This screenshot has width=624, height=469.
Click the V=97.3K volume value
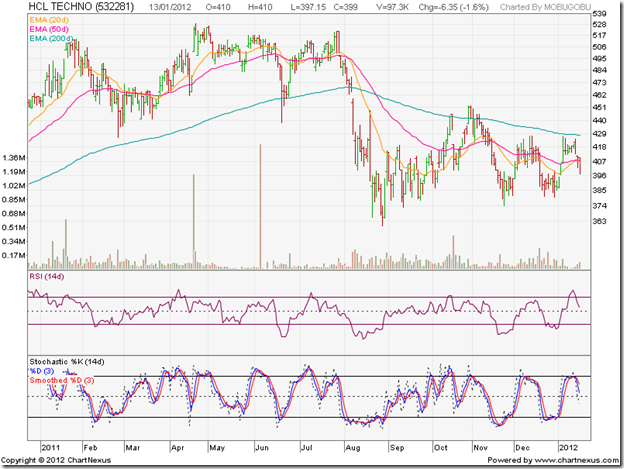point(392,7)
